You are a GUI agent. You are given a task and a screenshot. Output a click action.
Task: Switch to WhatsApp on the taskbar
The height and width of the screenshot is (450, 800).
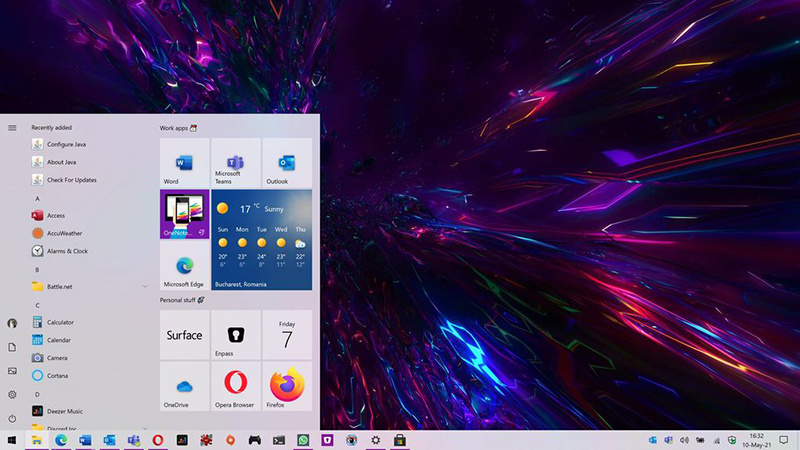[303, 440]
